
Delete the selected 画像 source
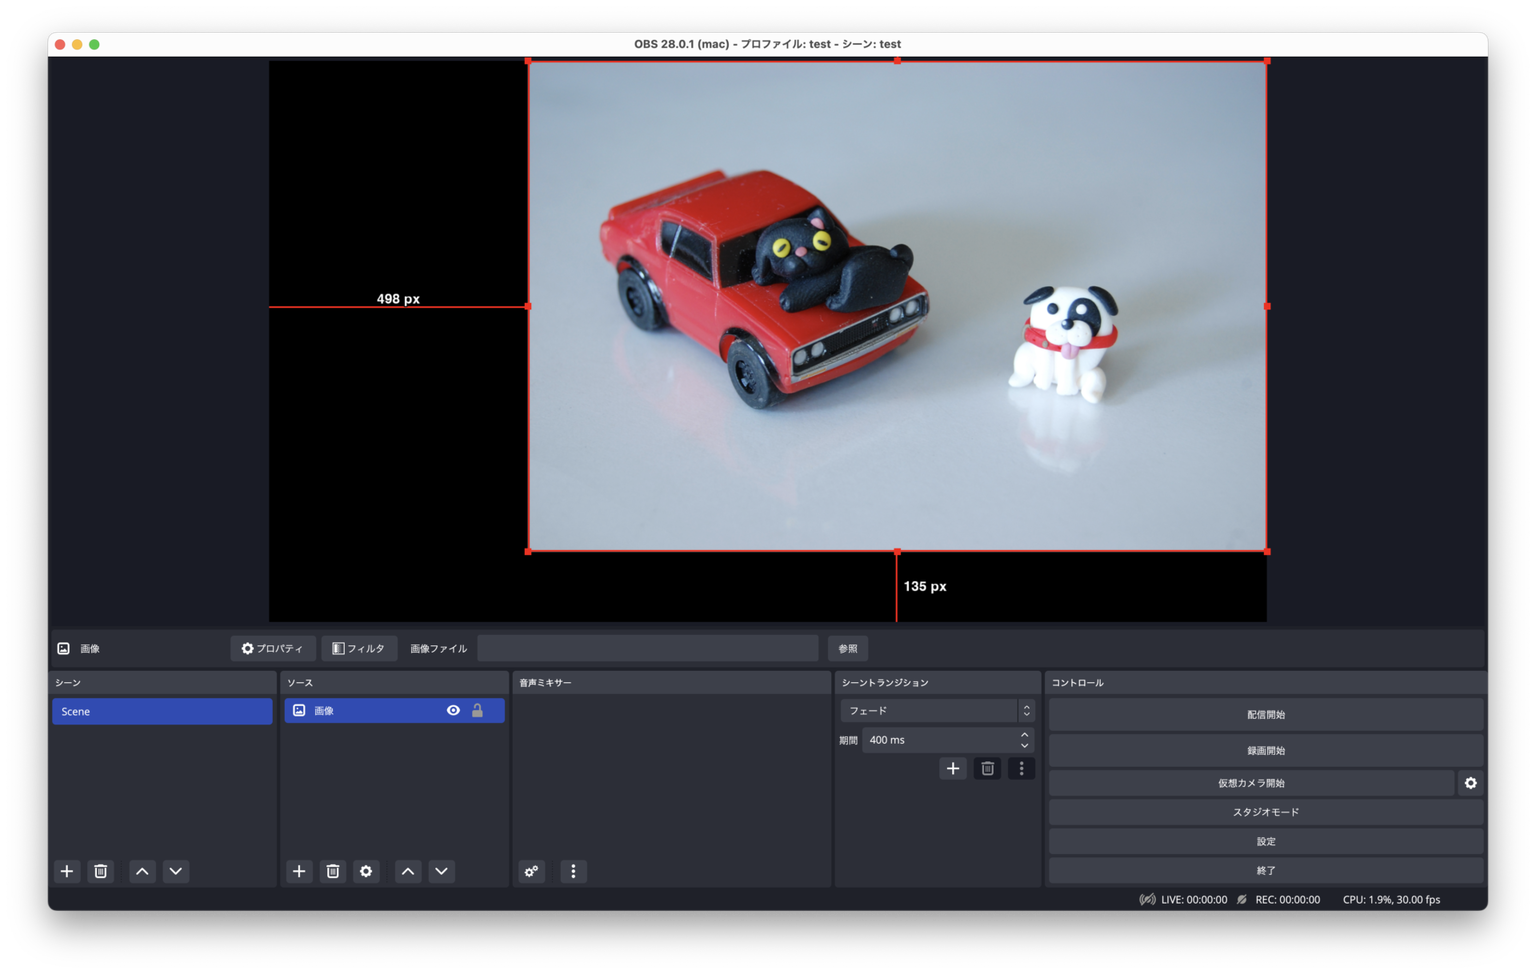[332, 871]
